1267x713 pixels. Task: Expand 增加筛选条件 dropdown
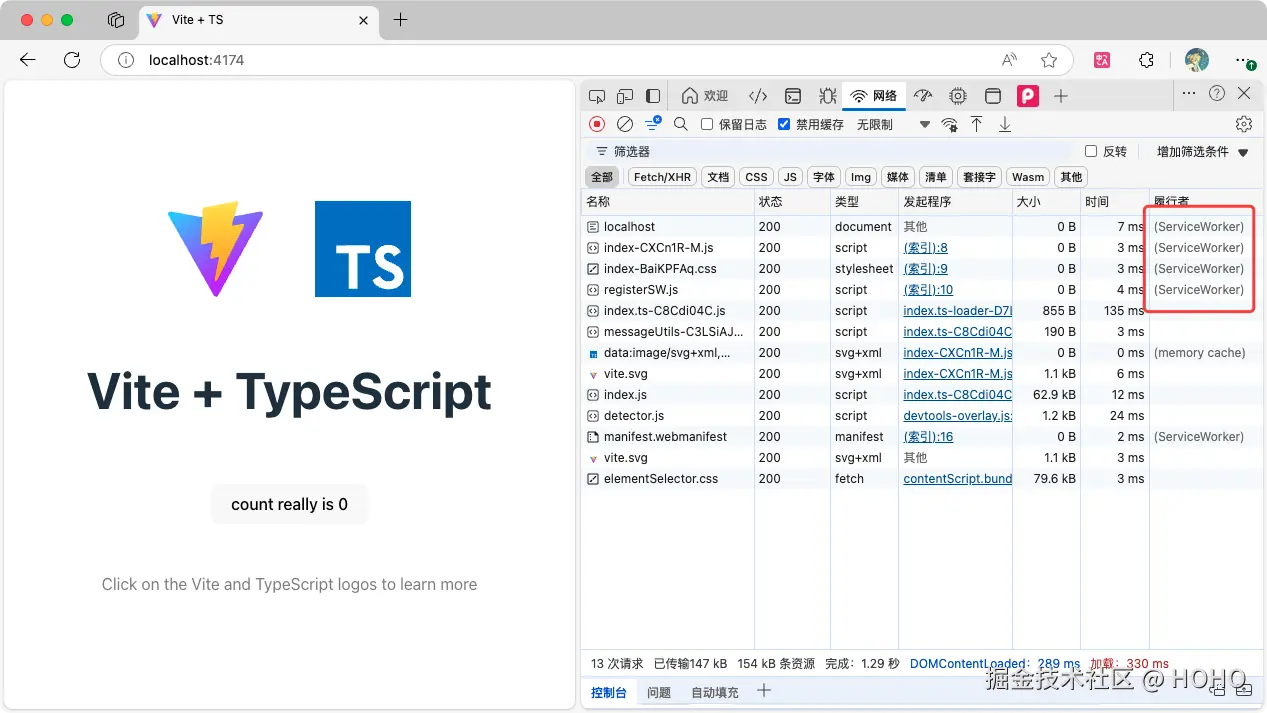pos(1203,152)
